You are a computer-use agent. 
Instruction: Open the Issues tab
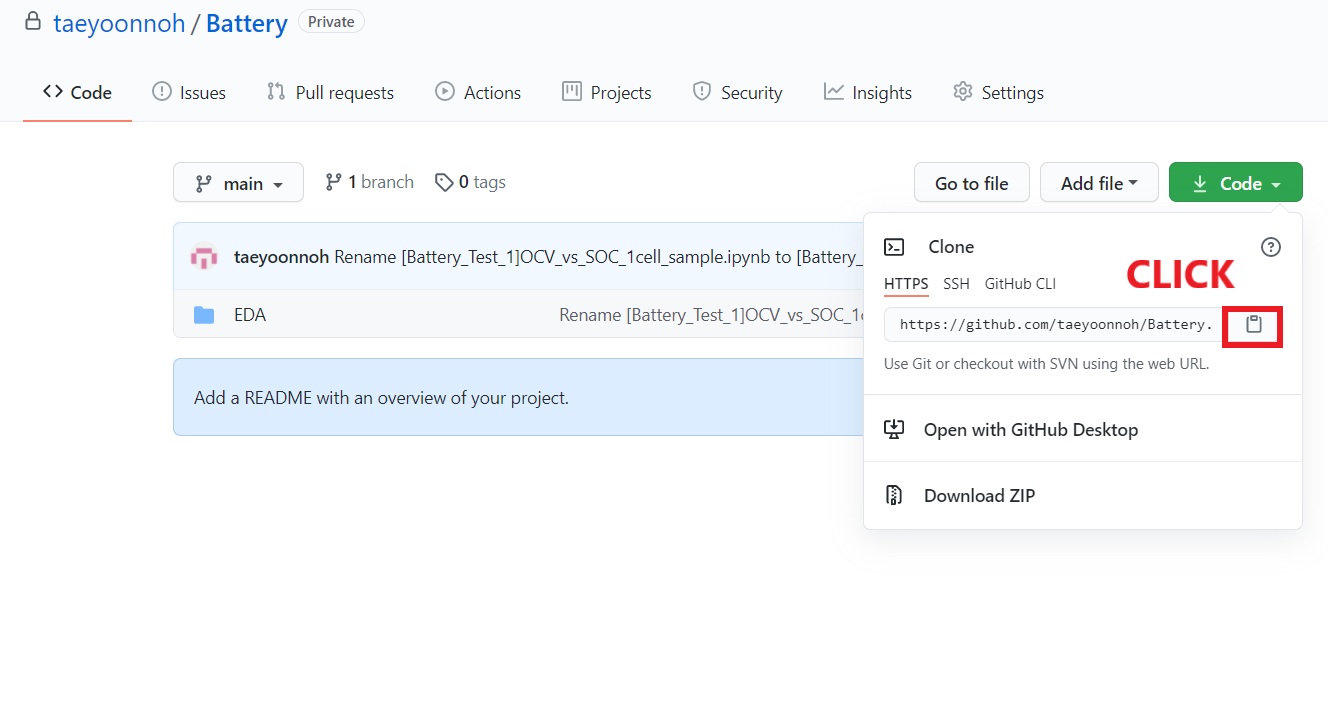[189, 92]
